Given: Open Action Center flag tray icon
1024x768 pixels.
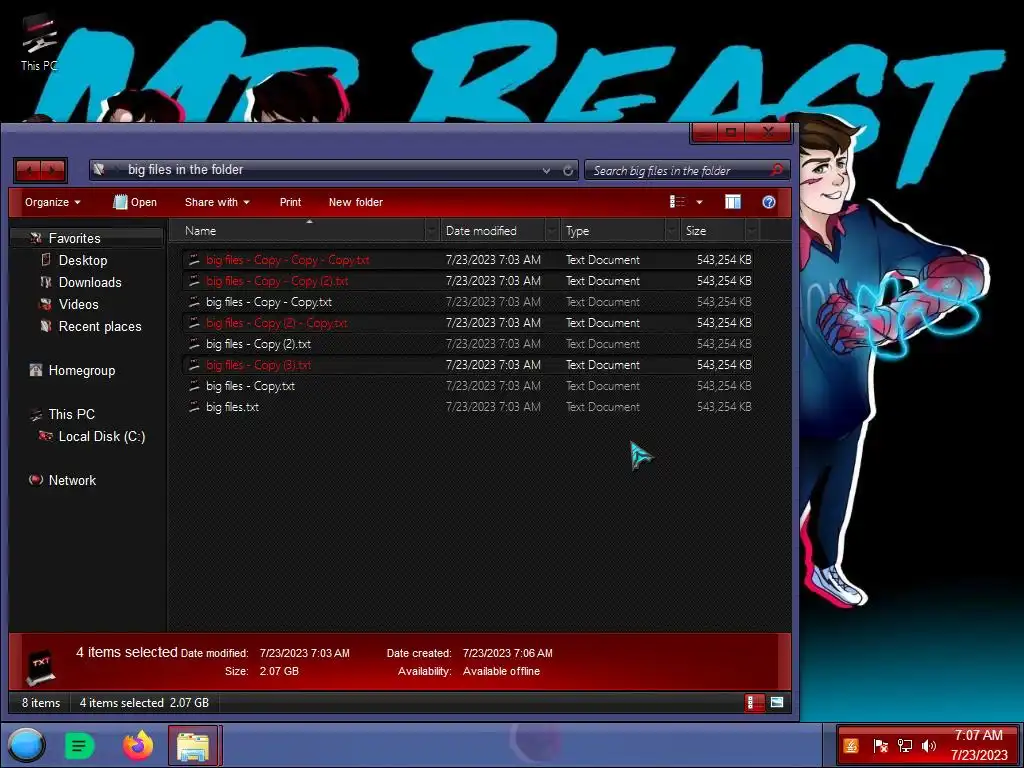Looking at the screenshot, I should 880,745.
